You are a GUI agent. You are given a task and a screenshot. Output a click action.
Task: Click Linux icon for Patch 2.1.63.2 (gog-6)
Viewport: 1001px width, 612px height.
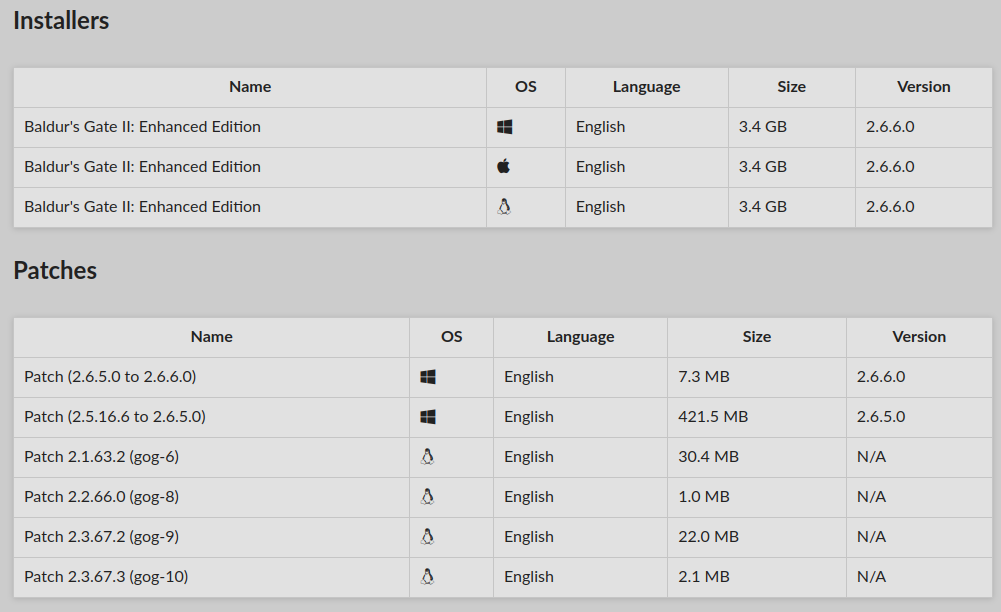coord(427,457)
